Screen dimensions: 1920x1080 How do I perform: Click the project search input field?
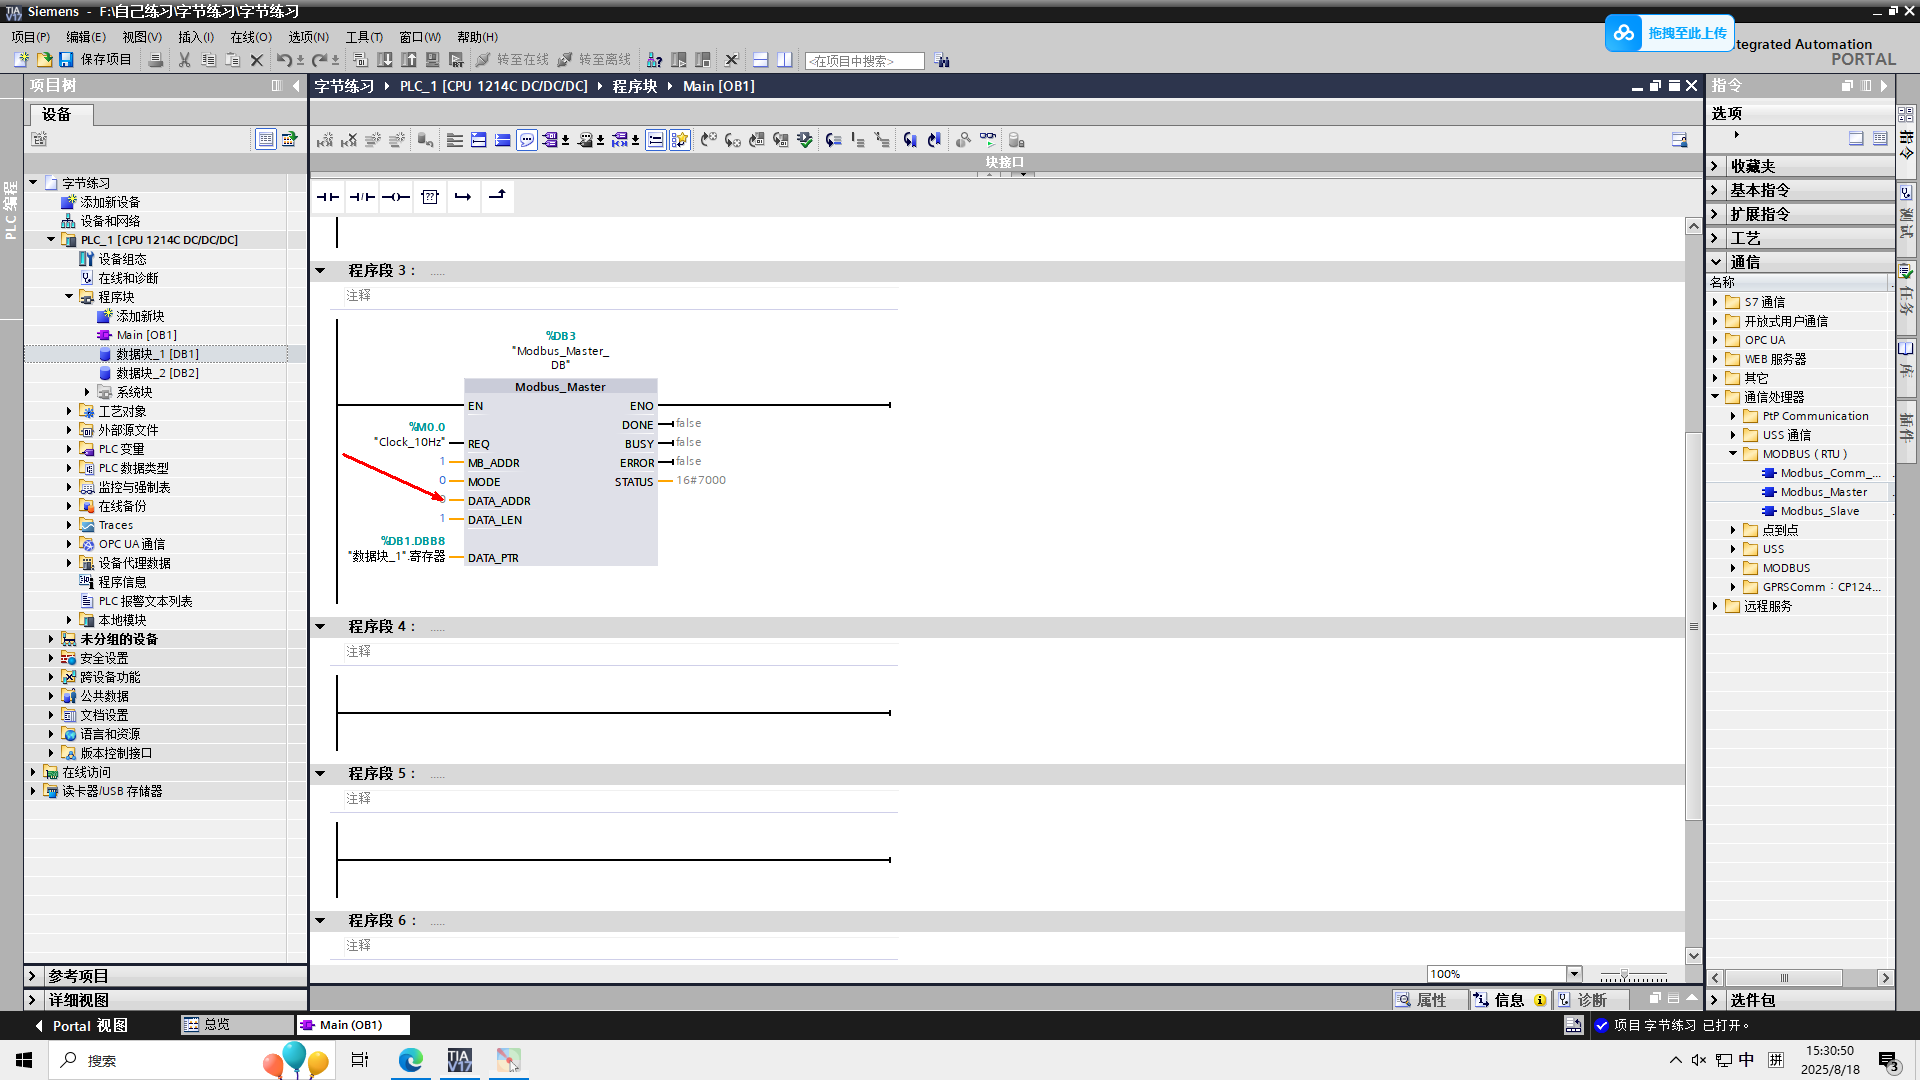[x=864, y=61]
